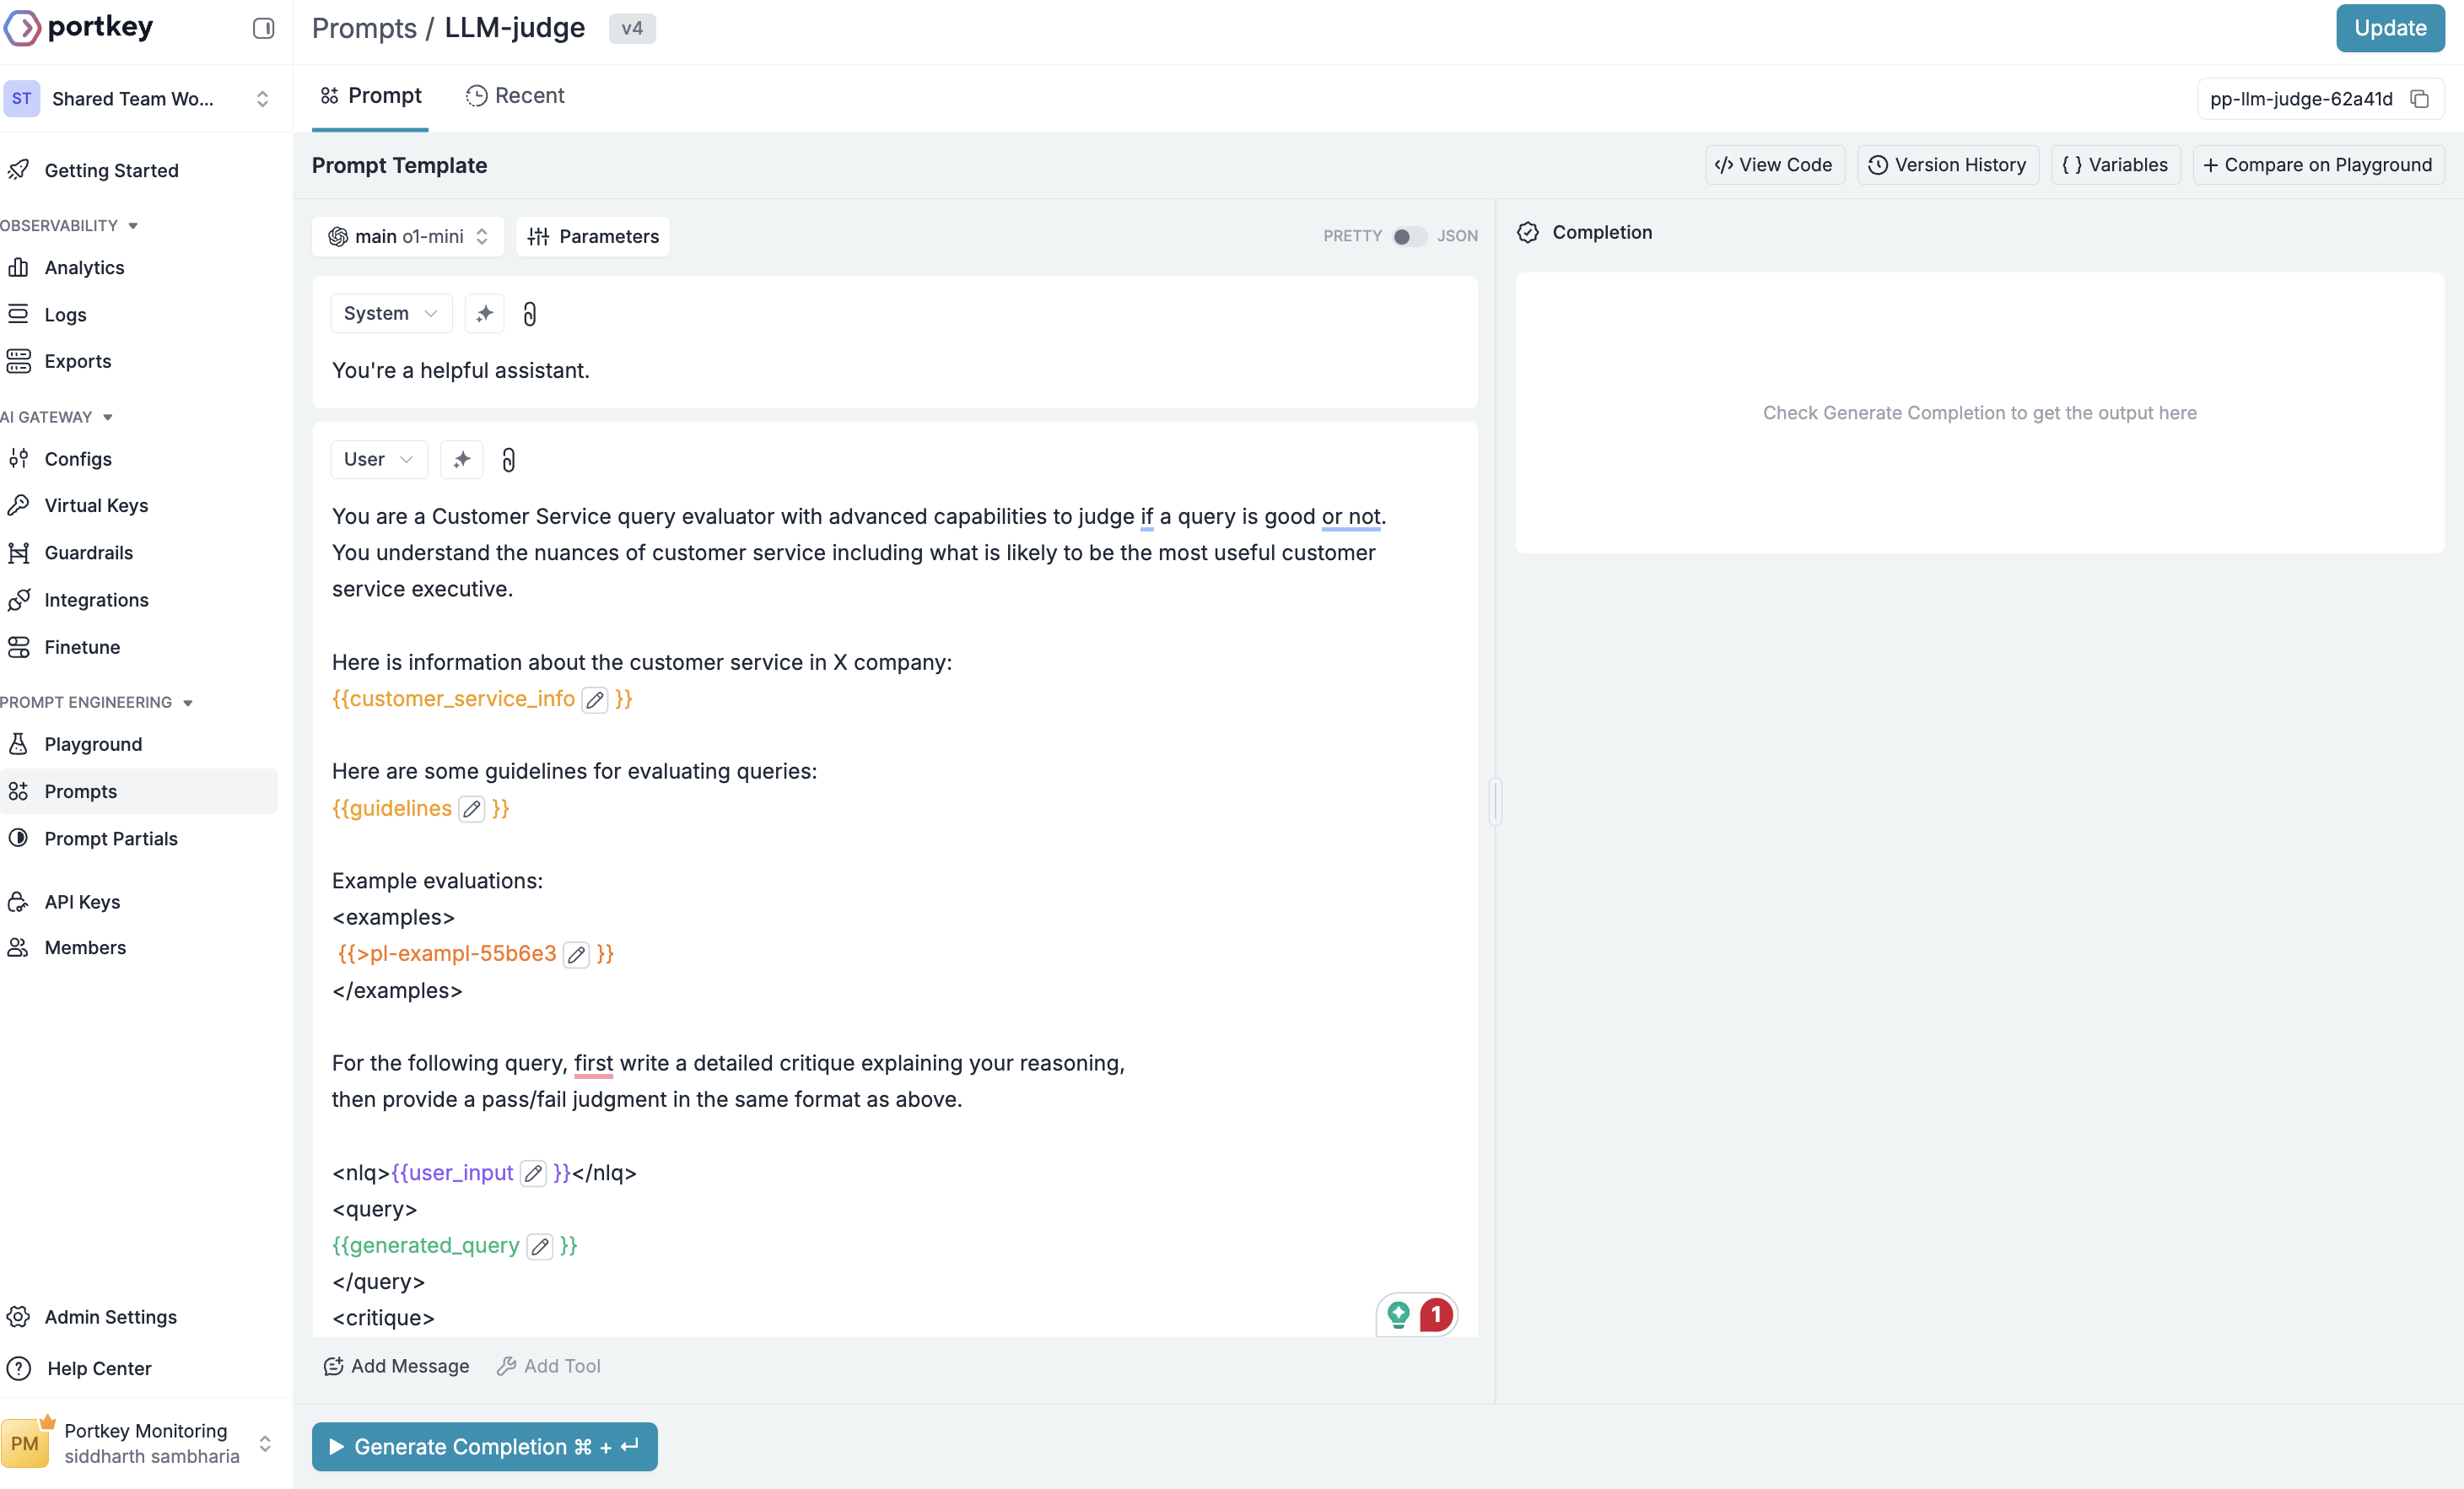Viewport: 2464px width, 1489px height.
Task: Click Add Tool
Action: point(549,1366)
